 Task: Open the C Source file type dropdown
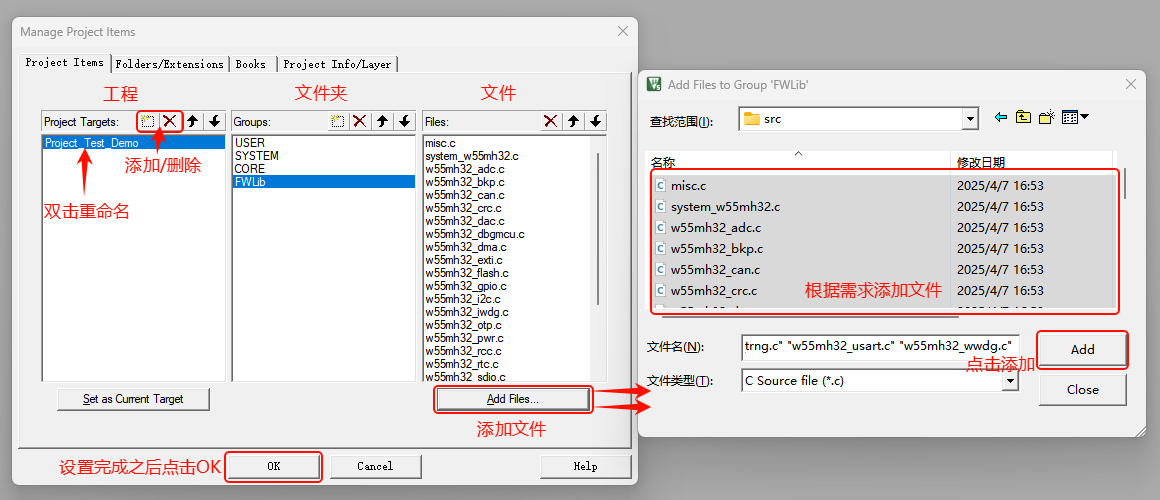1010,381
